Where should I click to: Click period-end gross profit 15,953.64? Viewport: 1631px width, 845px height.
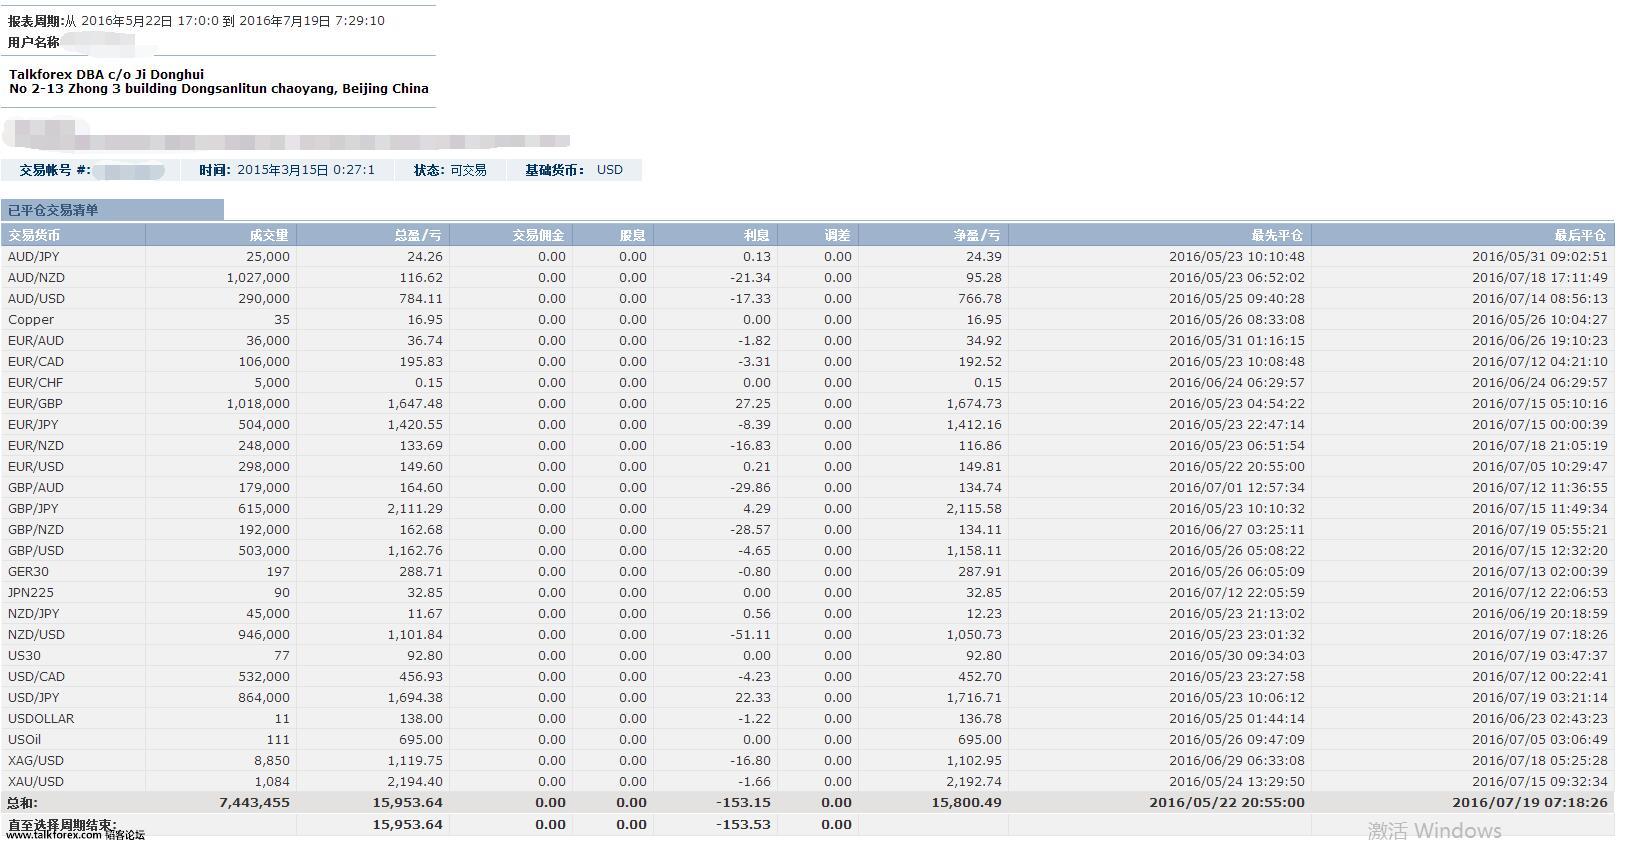click(x=408, y=825)
